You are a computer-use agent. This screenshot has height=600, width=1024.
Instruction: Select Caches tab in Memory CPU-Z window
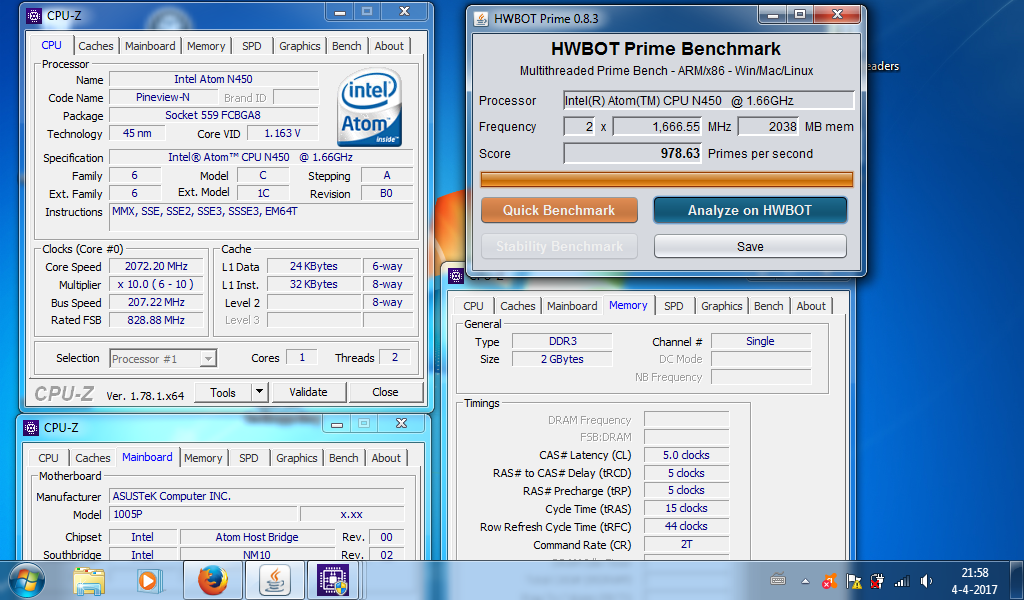tap(517, 306)
